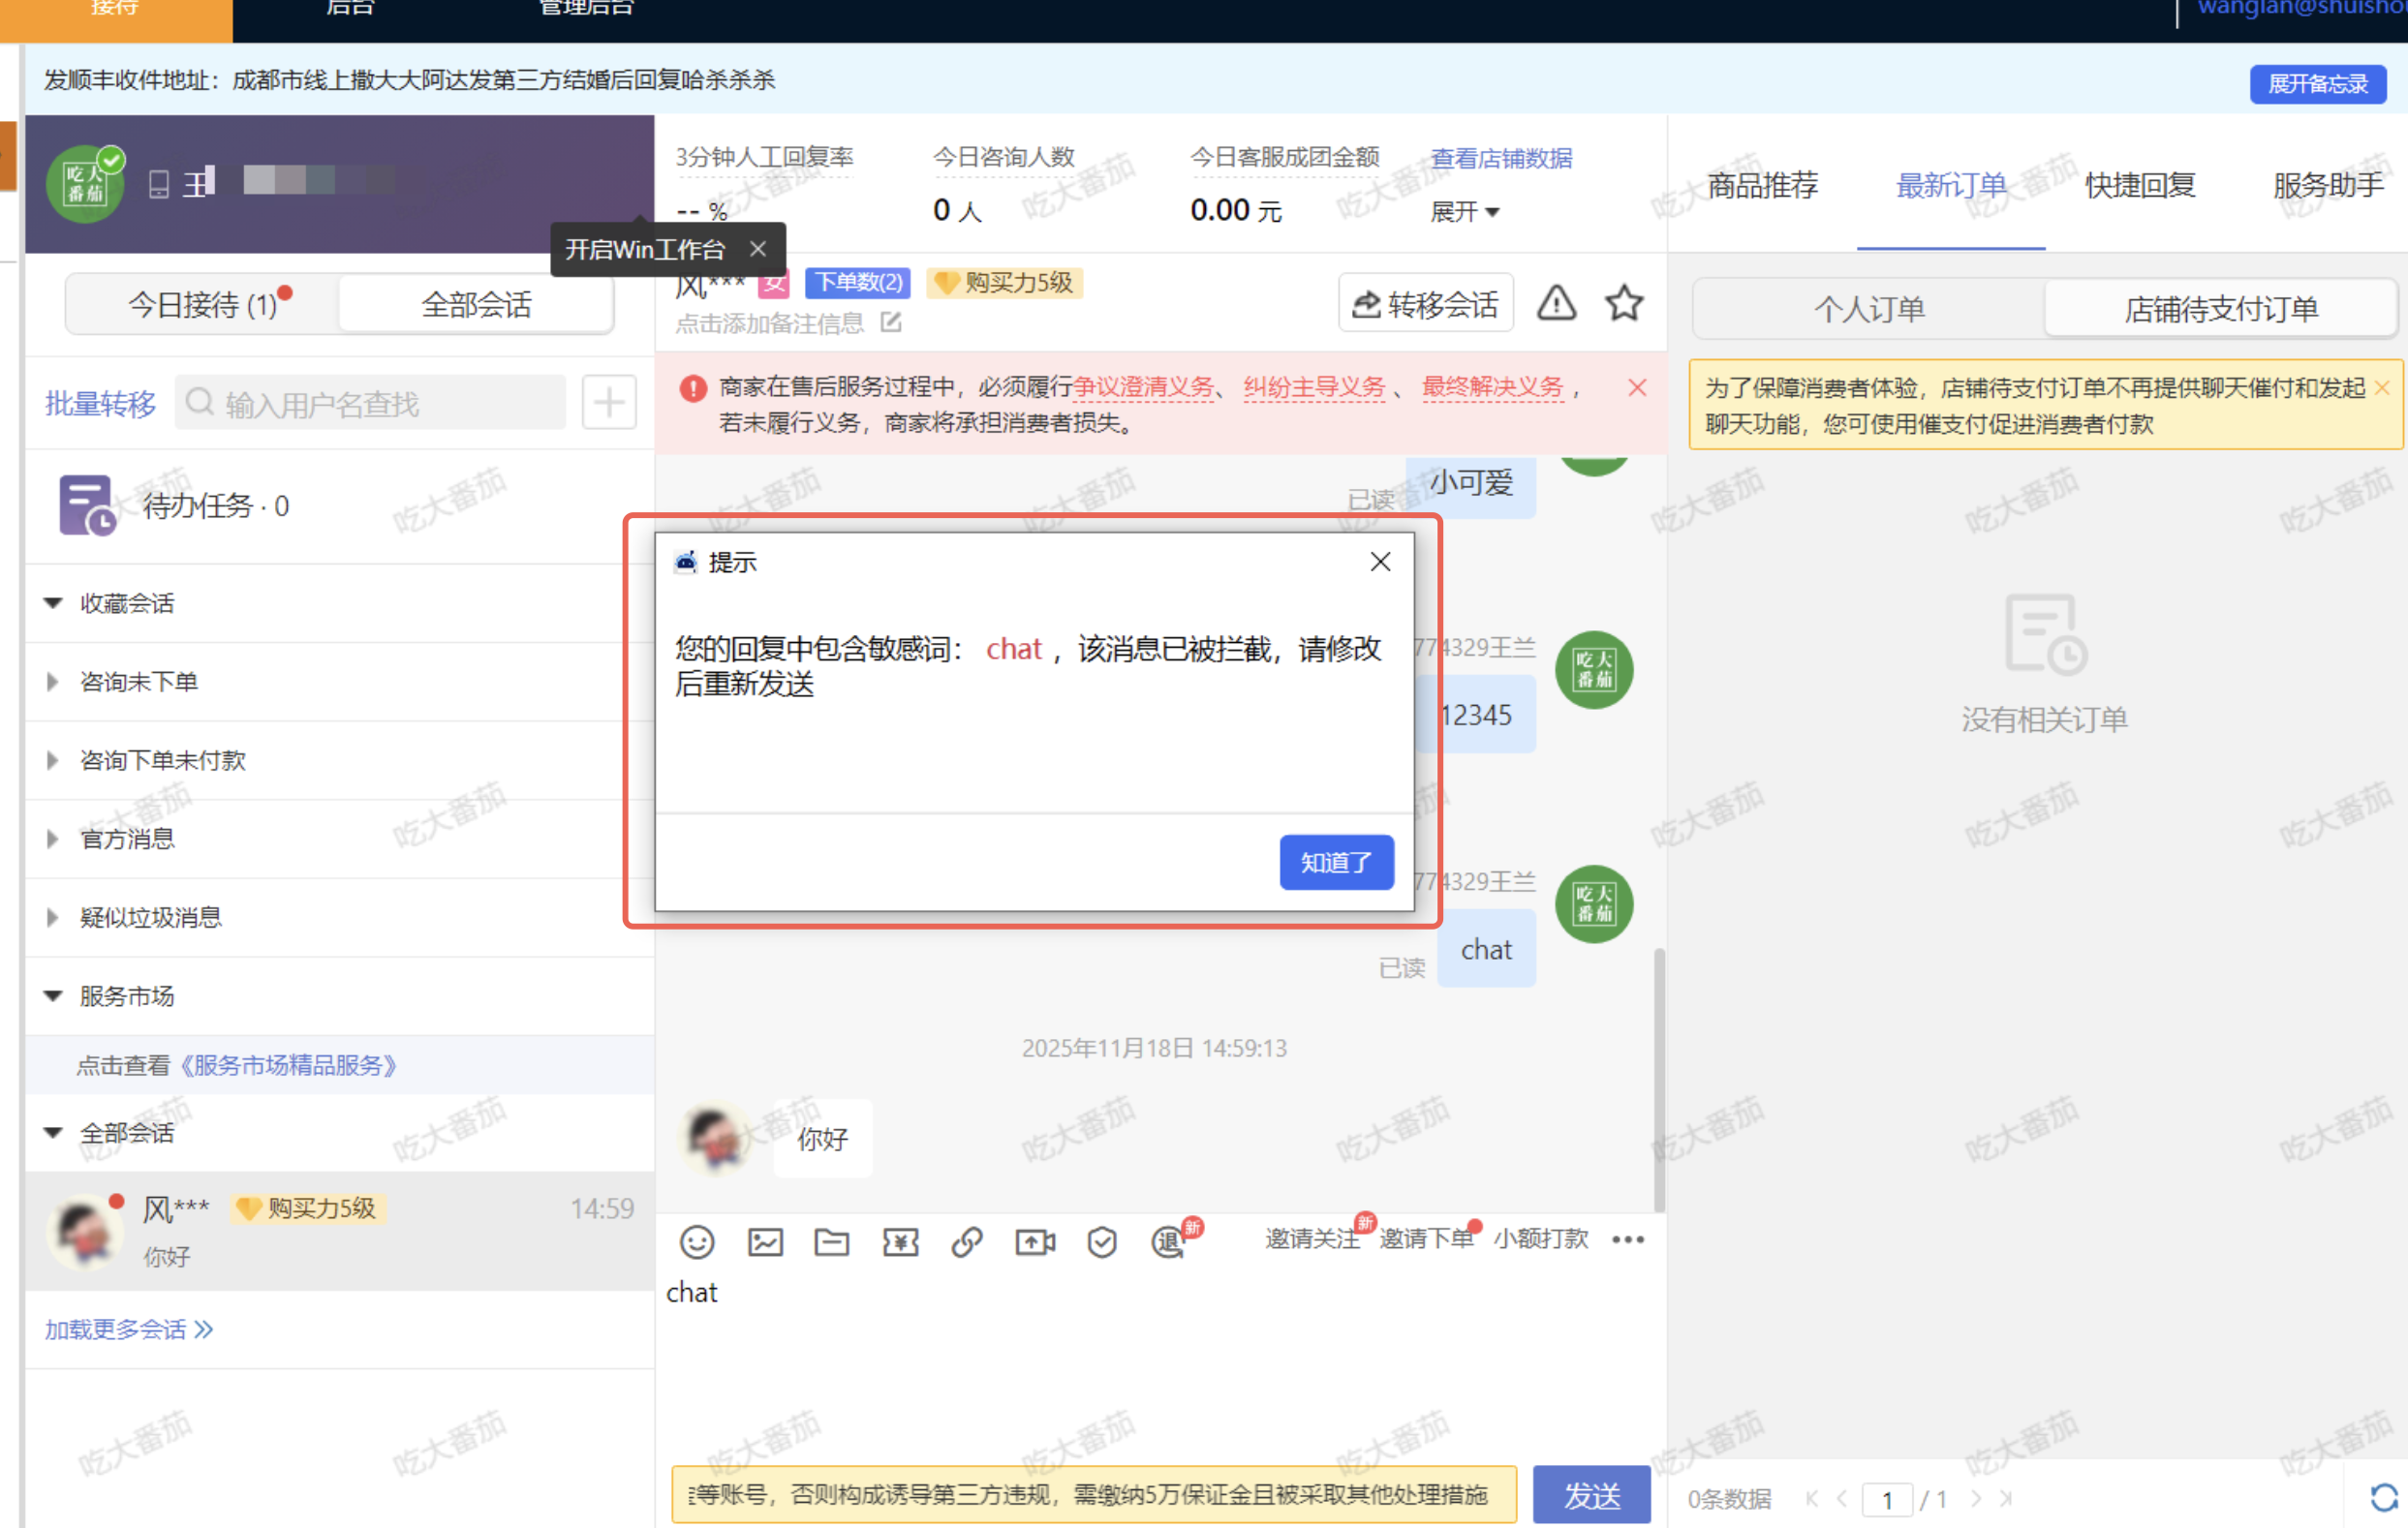Collapse the 全部会话 group
This screenshot has width=2408, height=1528.
point(54,1133)
